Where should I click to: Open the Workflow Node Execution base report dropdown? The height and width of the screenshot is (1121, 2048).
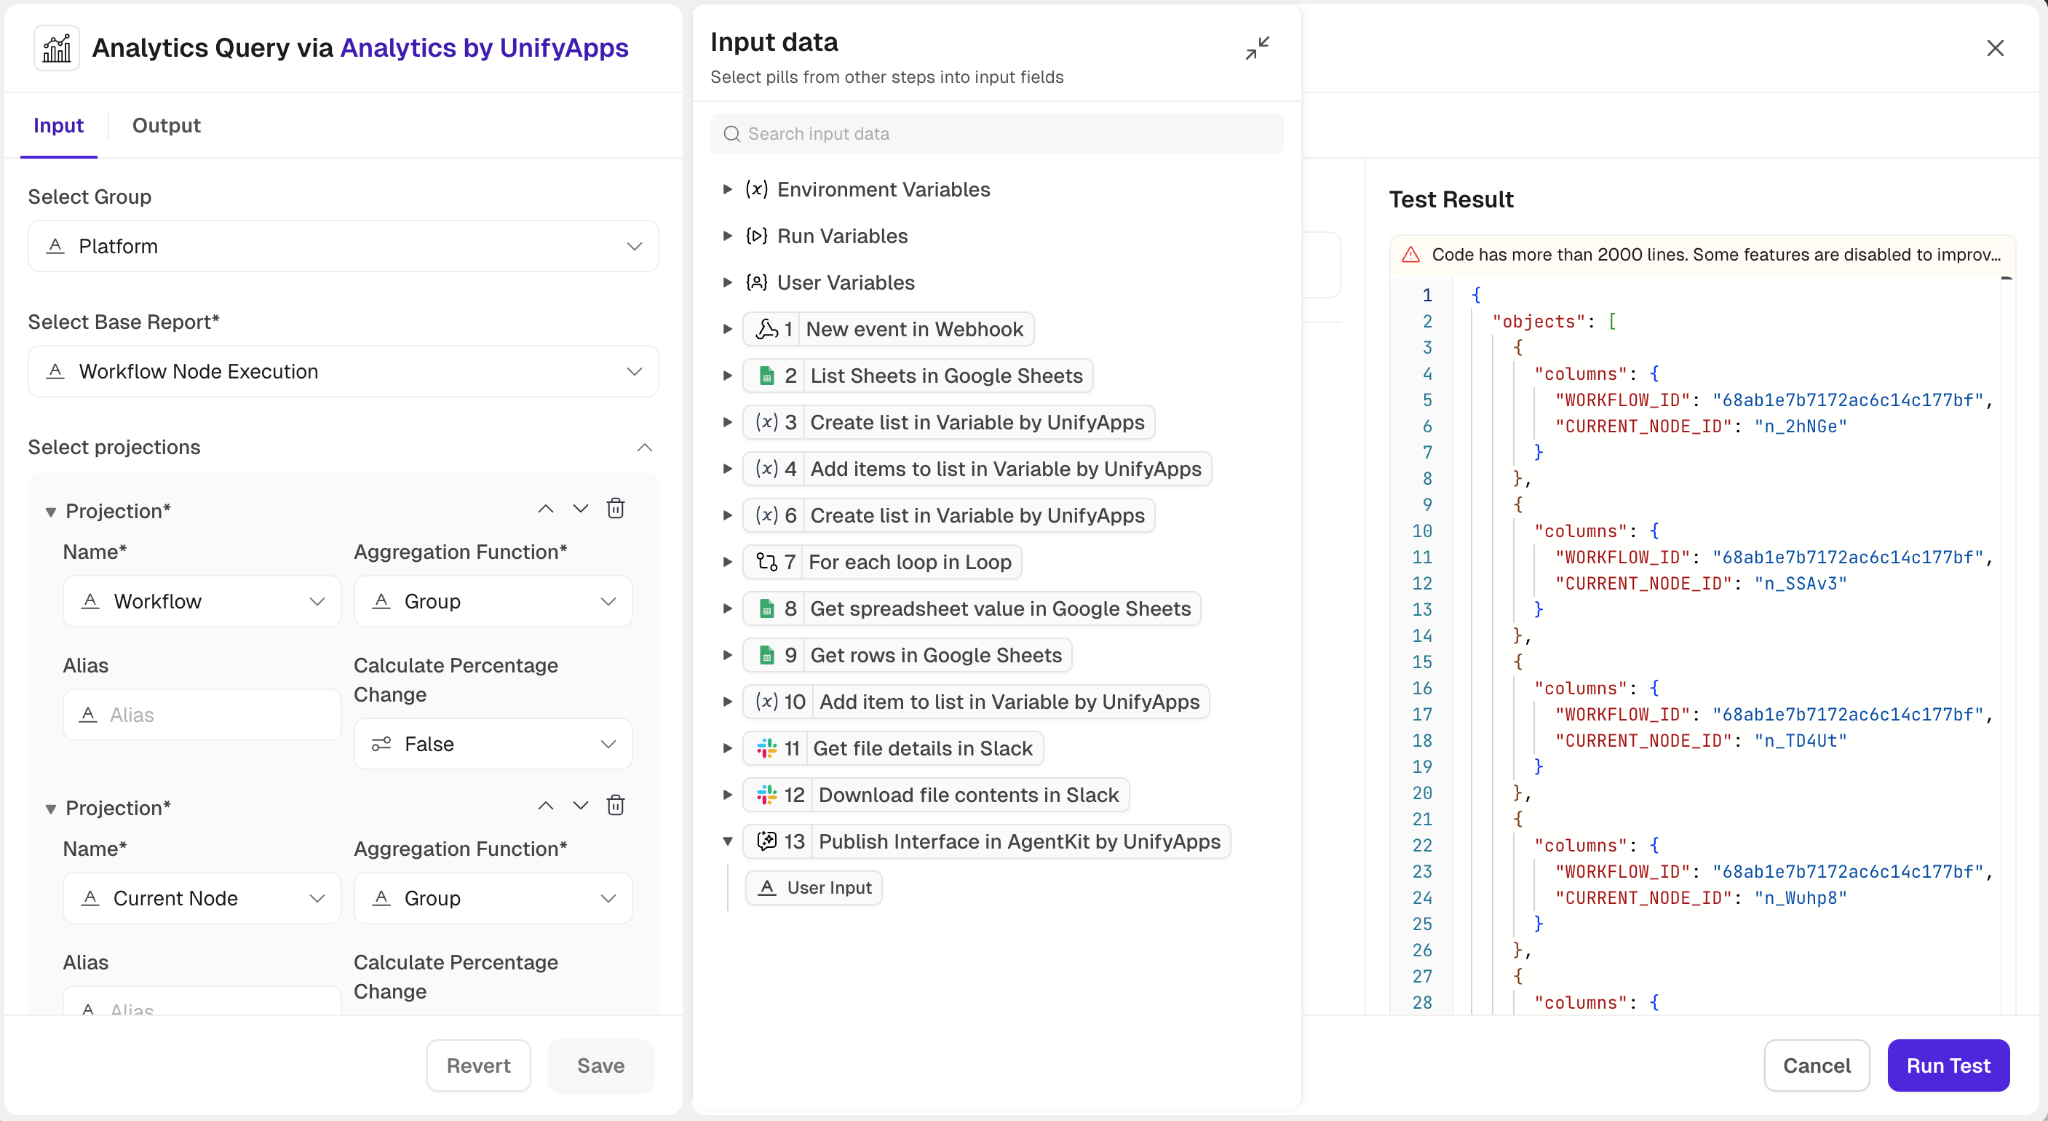pyautogui.click(x=343, y=371)
